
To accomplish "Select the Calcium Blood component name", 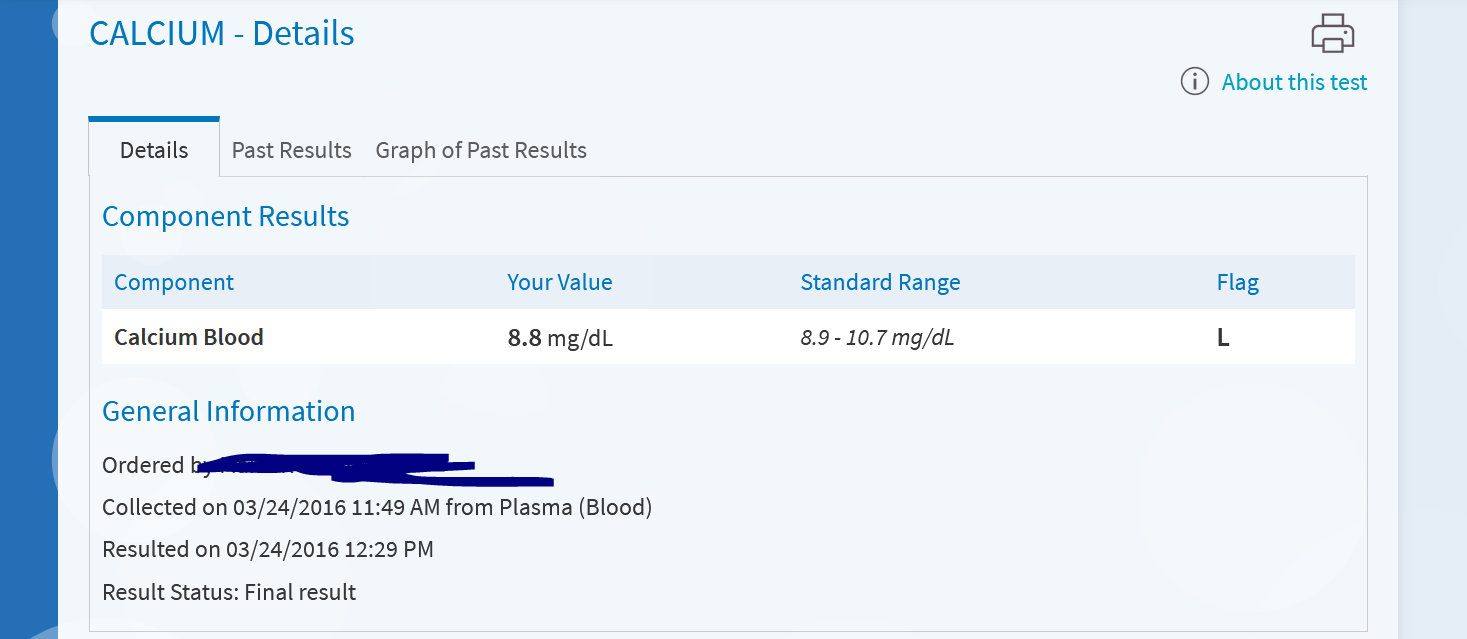I will (x=189, y=337).
